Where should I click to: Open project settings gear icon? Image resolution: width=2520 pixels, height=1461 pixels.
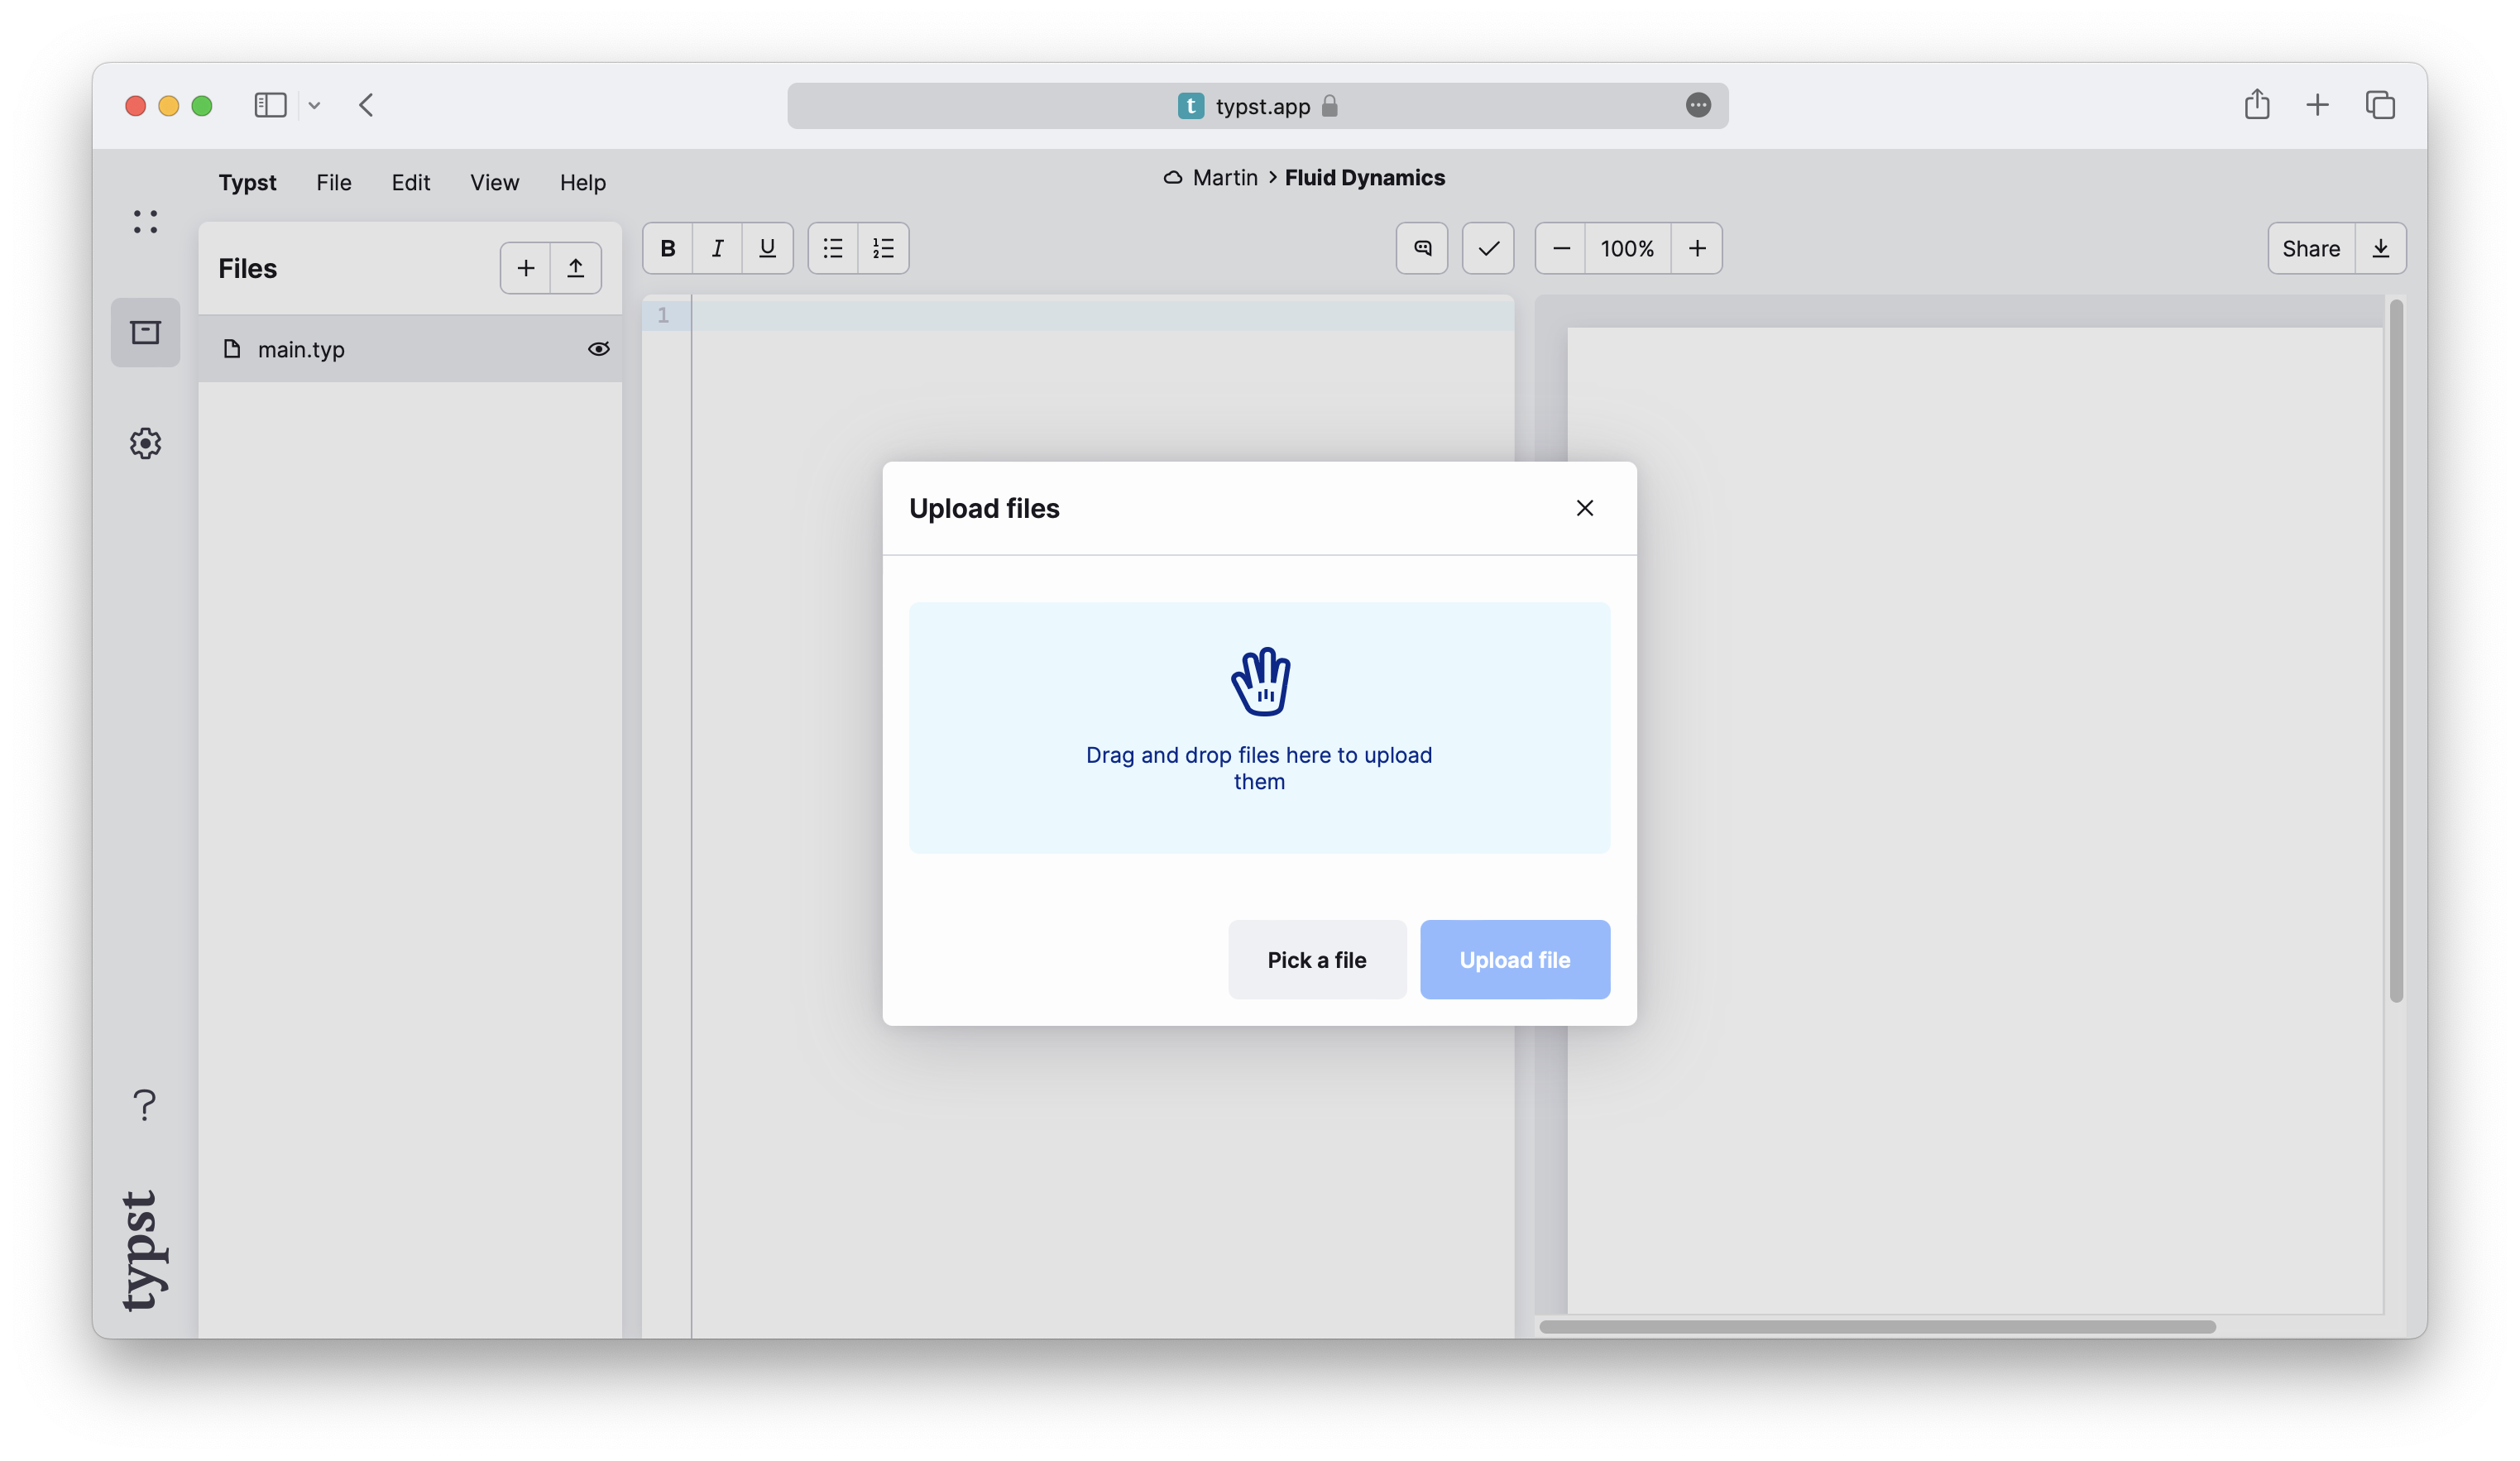click(x=146, y=443)
